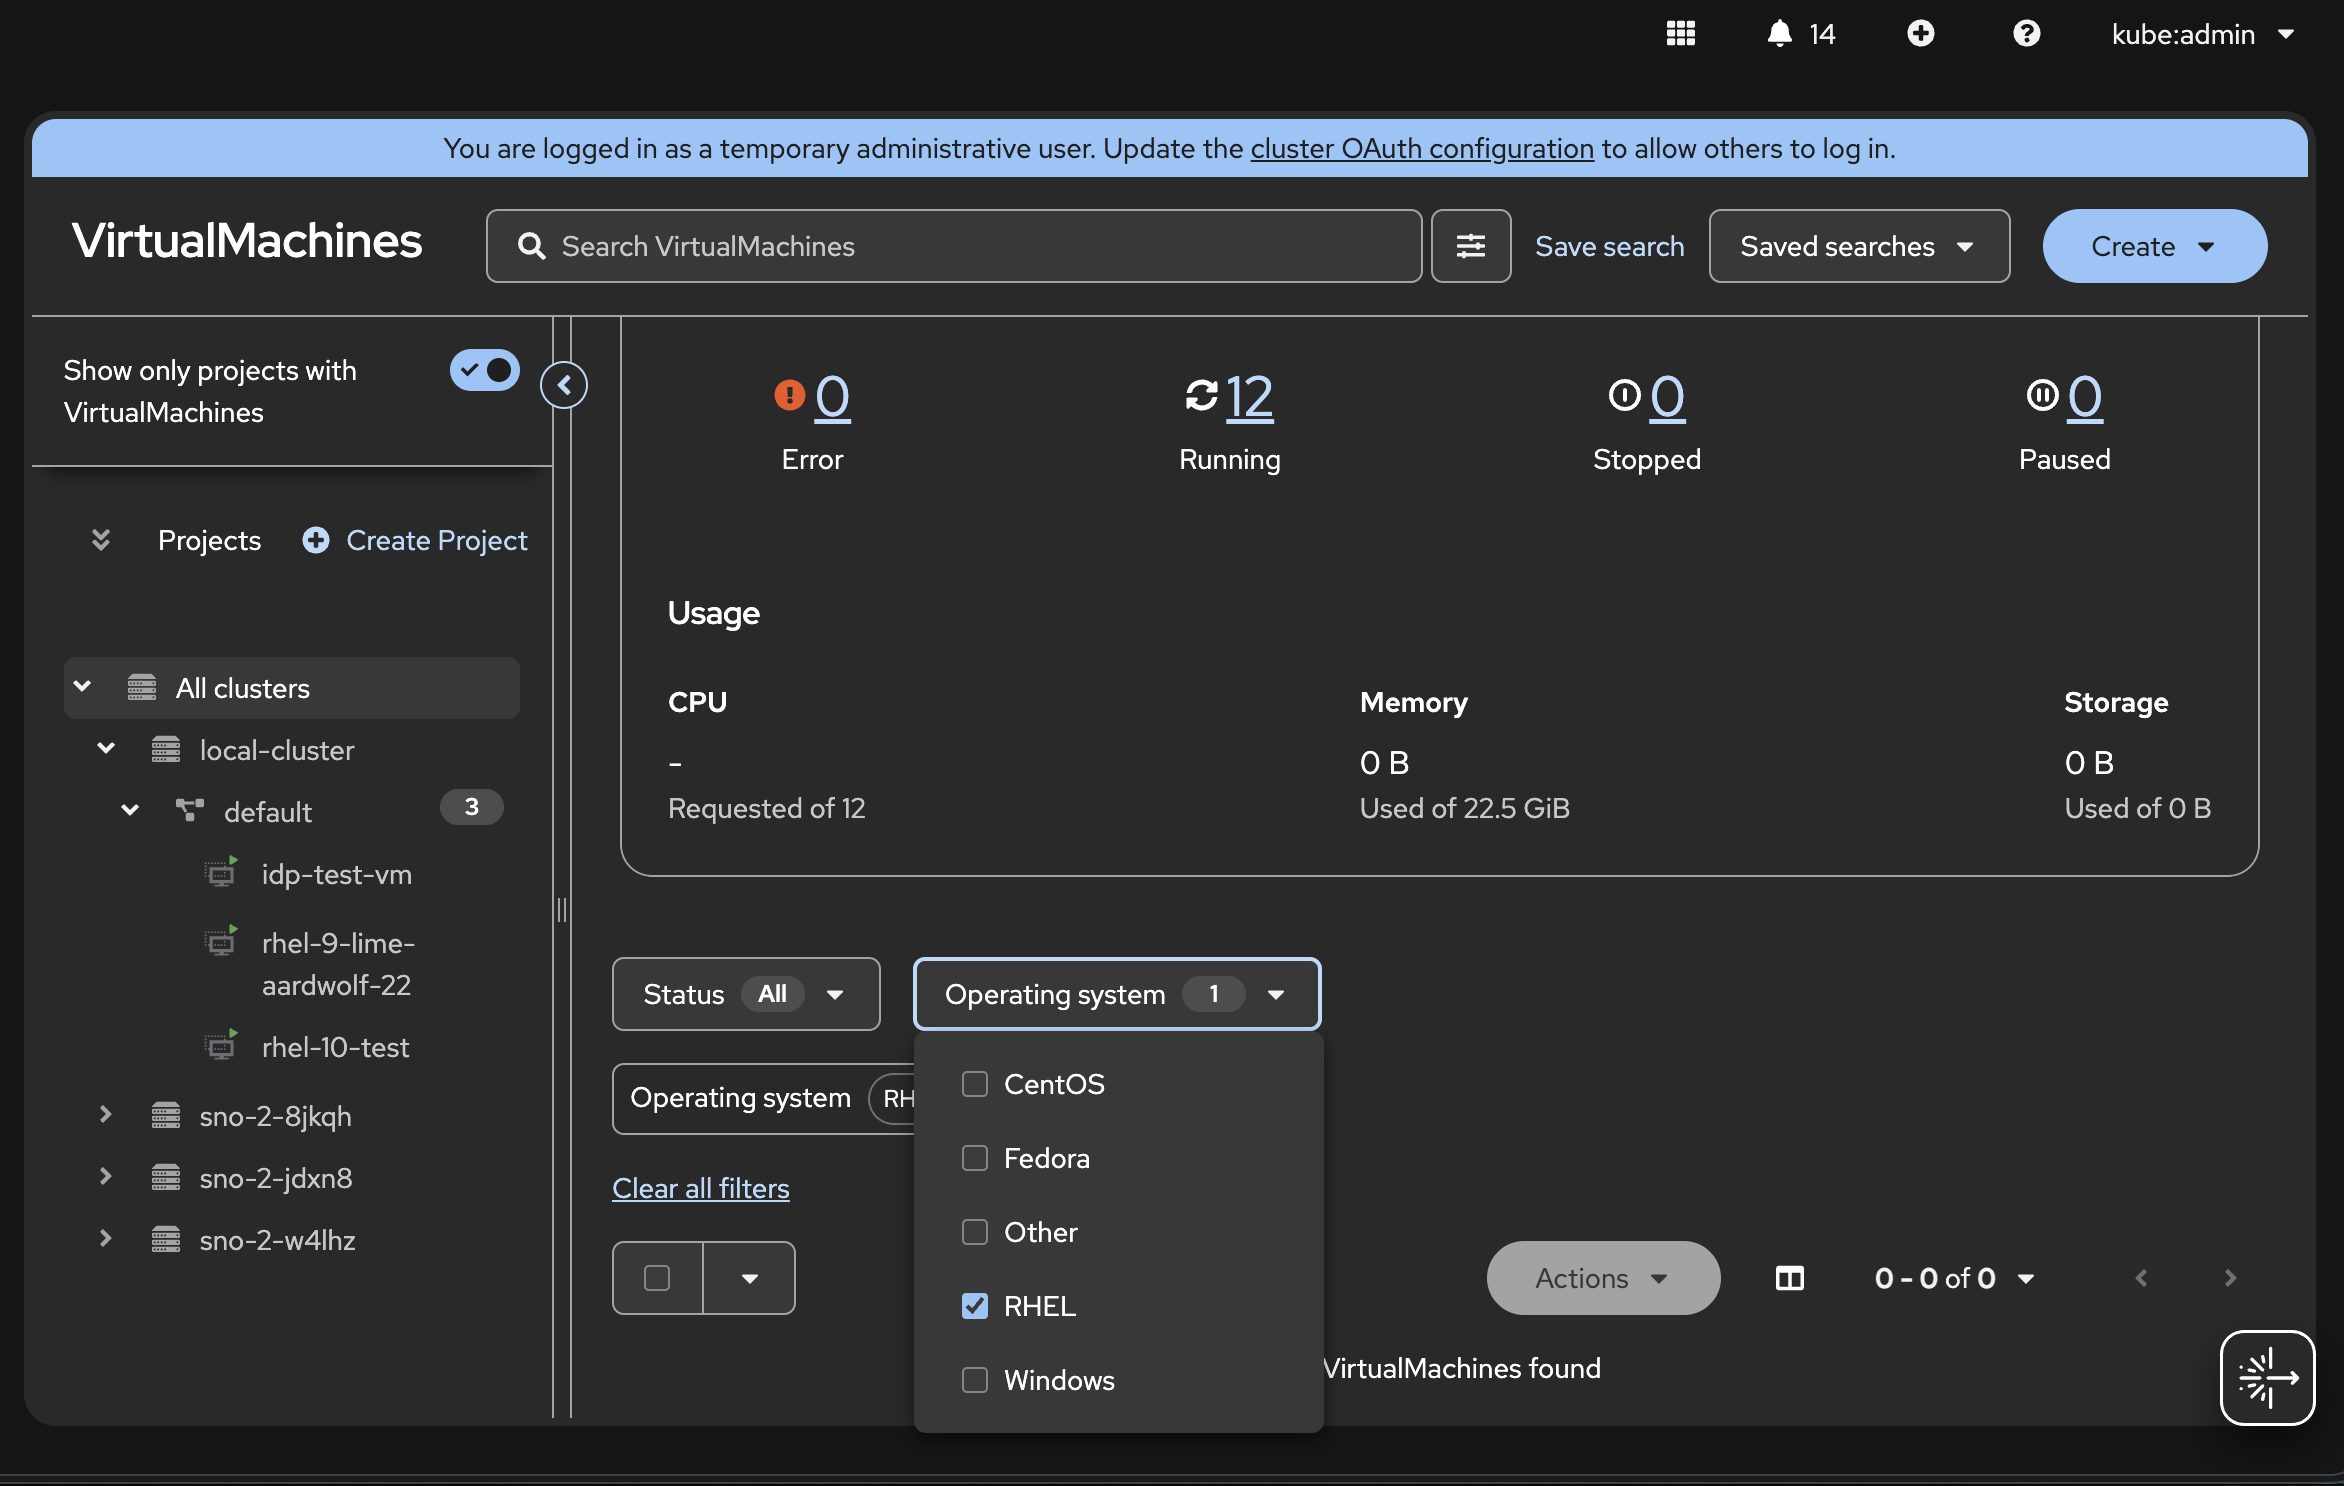Toggle show only projects with VirtualMachines
The width and height of the screenshot is (2344, 1486).
(485, 370)
